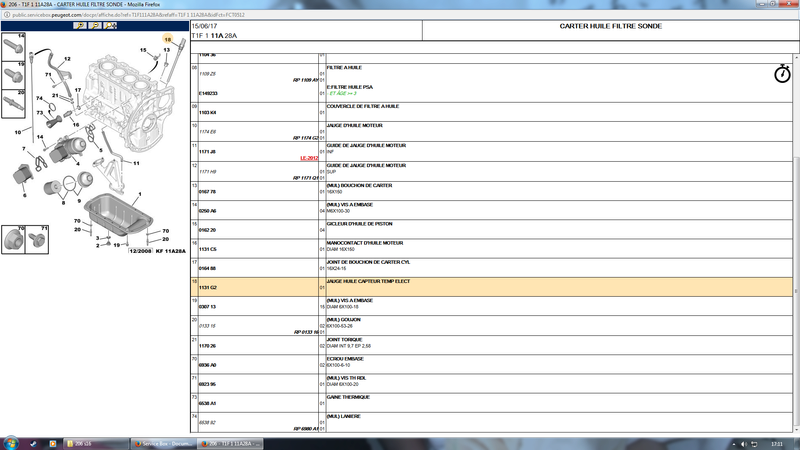Click the MANOCONTACT D'HUILE MOTEUR row
Image resolution: width=800 pixels, height=450 pixels.
click(x=492, y=248)
